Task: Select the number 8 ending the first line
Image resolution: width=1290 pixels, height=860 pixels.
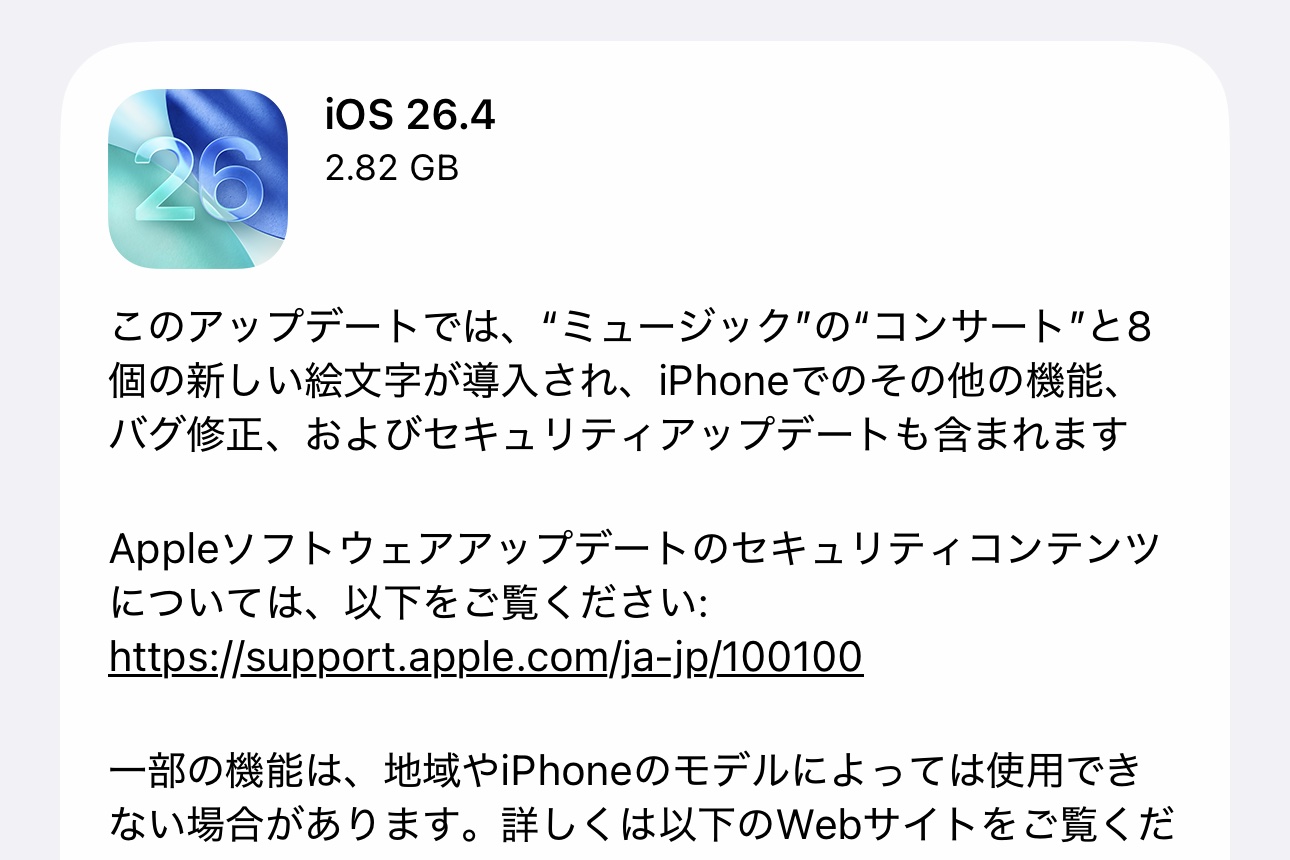Action: (x=1139, y=328)
